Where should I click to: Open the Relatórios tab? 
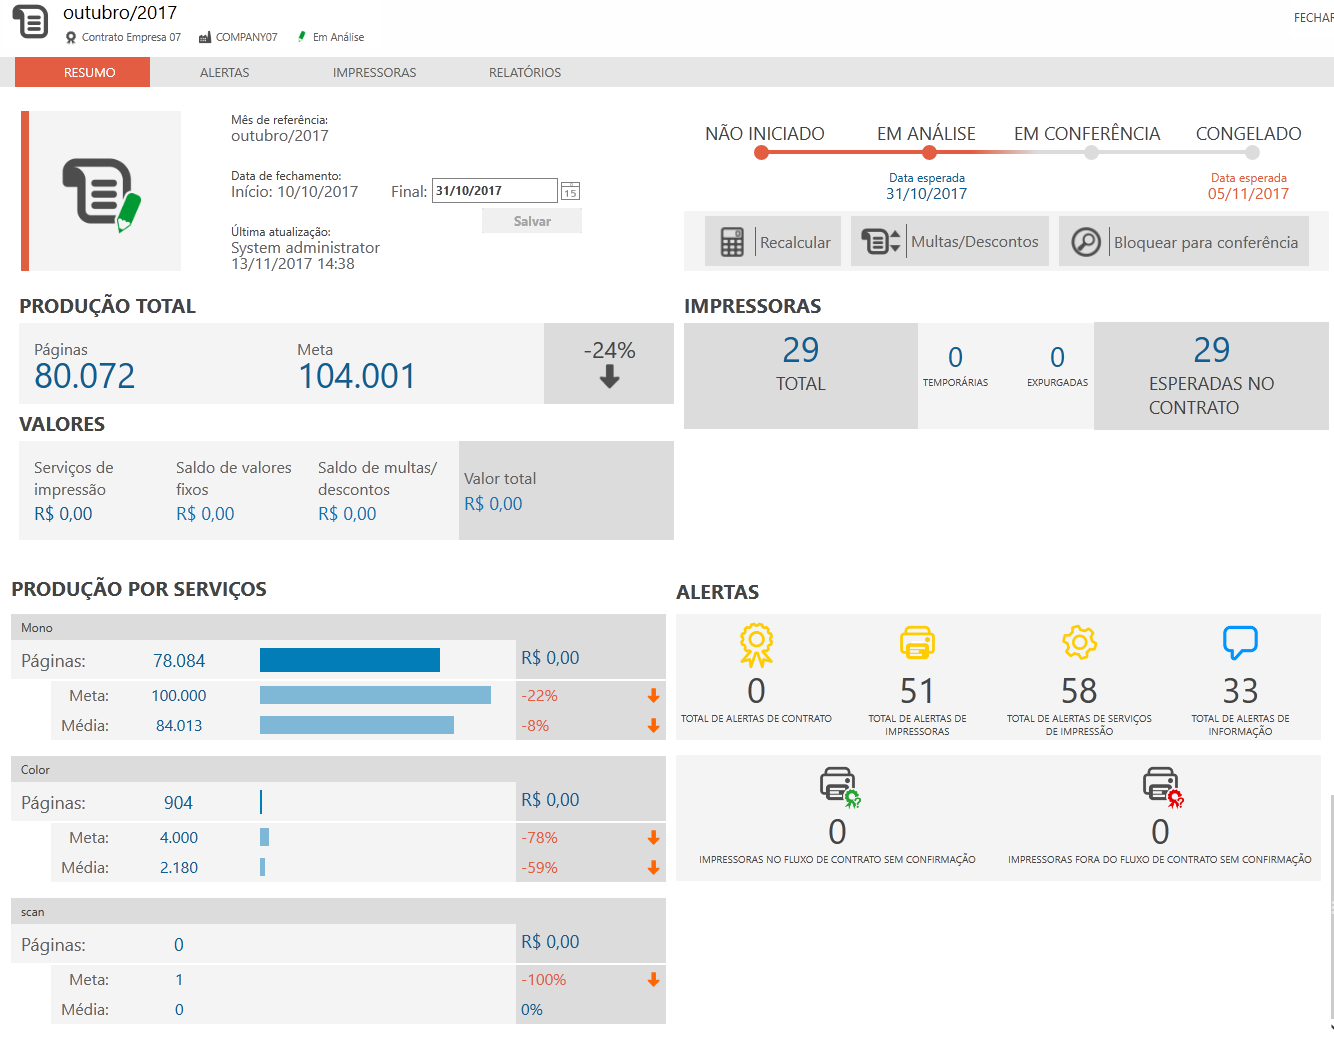(525, 73)
